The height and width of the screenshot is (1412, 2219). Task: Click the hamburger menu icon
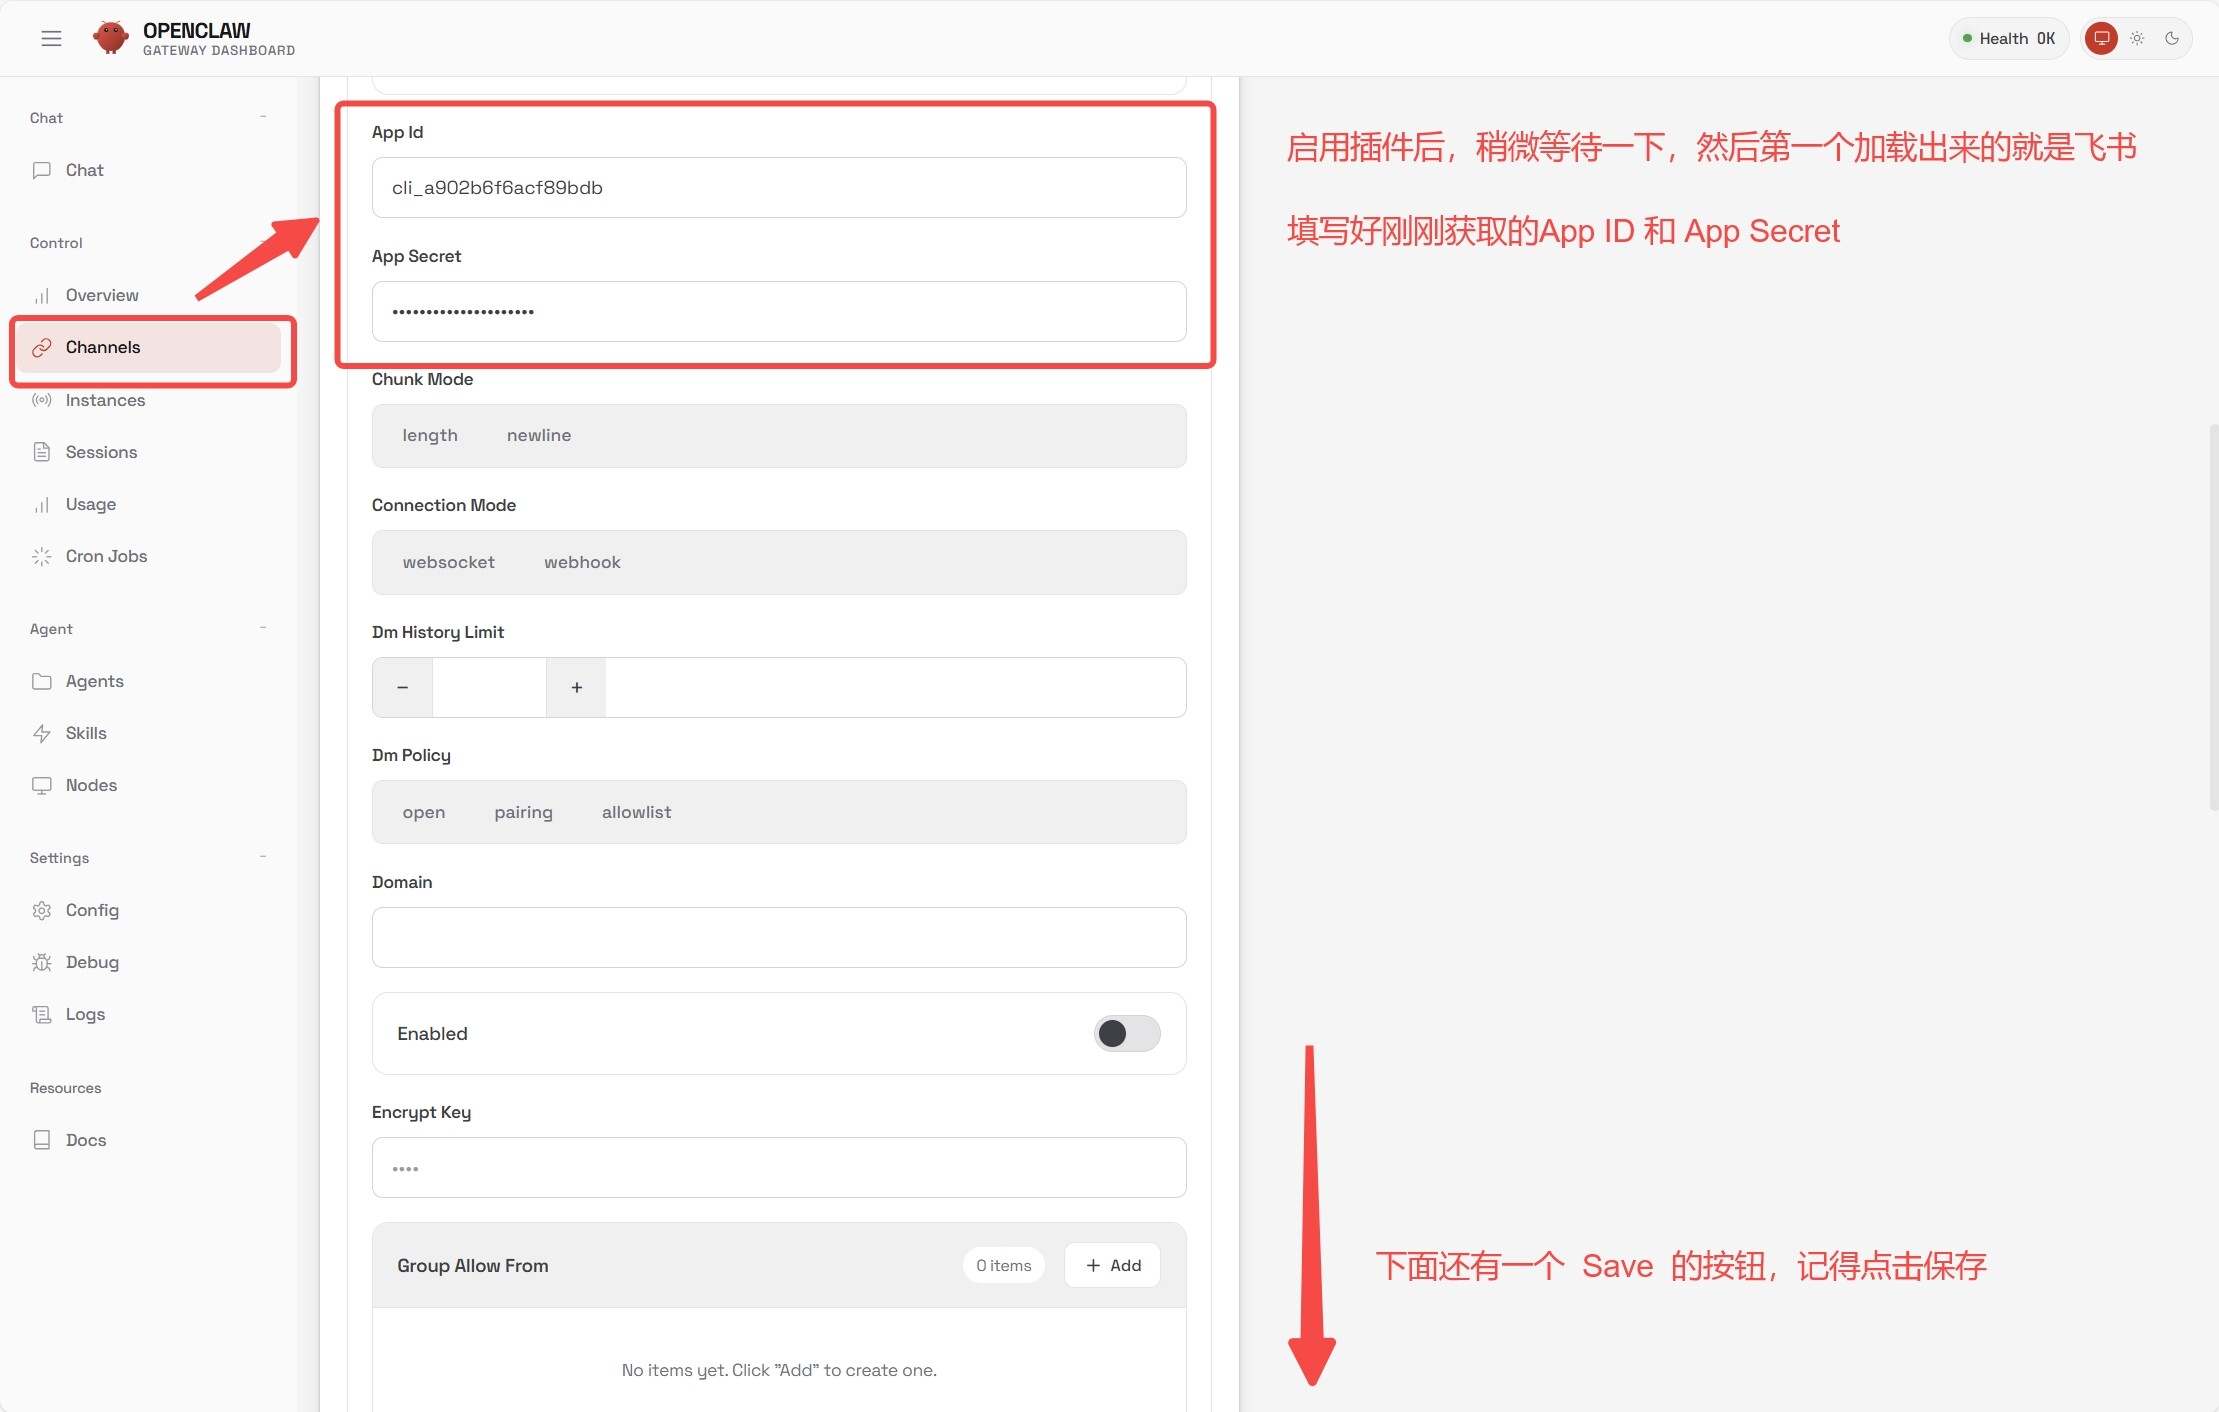51,38
